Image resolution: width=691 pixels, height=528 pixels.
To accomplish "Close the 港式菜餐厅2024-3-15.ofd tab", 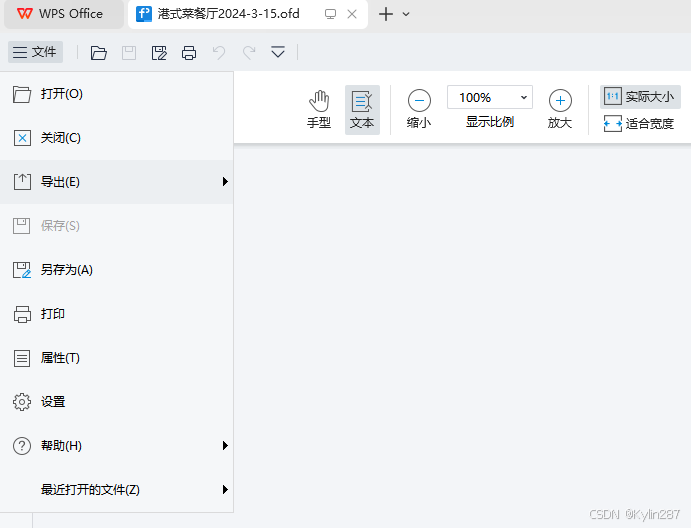I will tap(352, 14).
